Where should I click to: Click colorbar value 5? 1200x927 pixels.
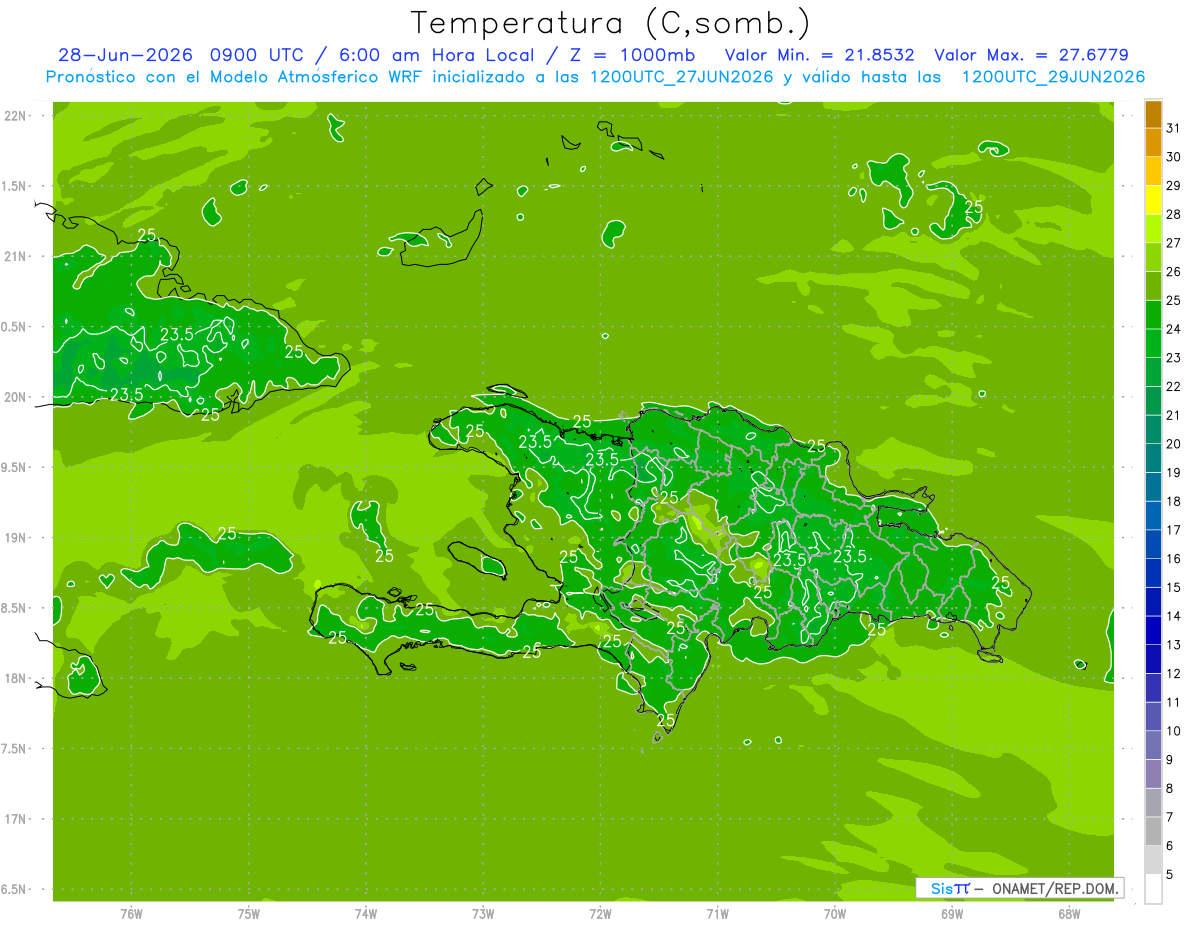point(1170,875)
